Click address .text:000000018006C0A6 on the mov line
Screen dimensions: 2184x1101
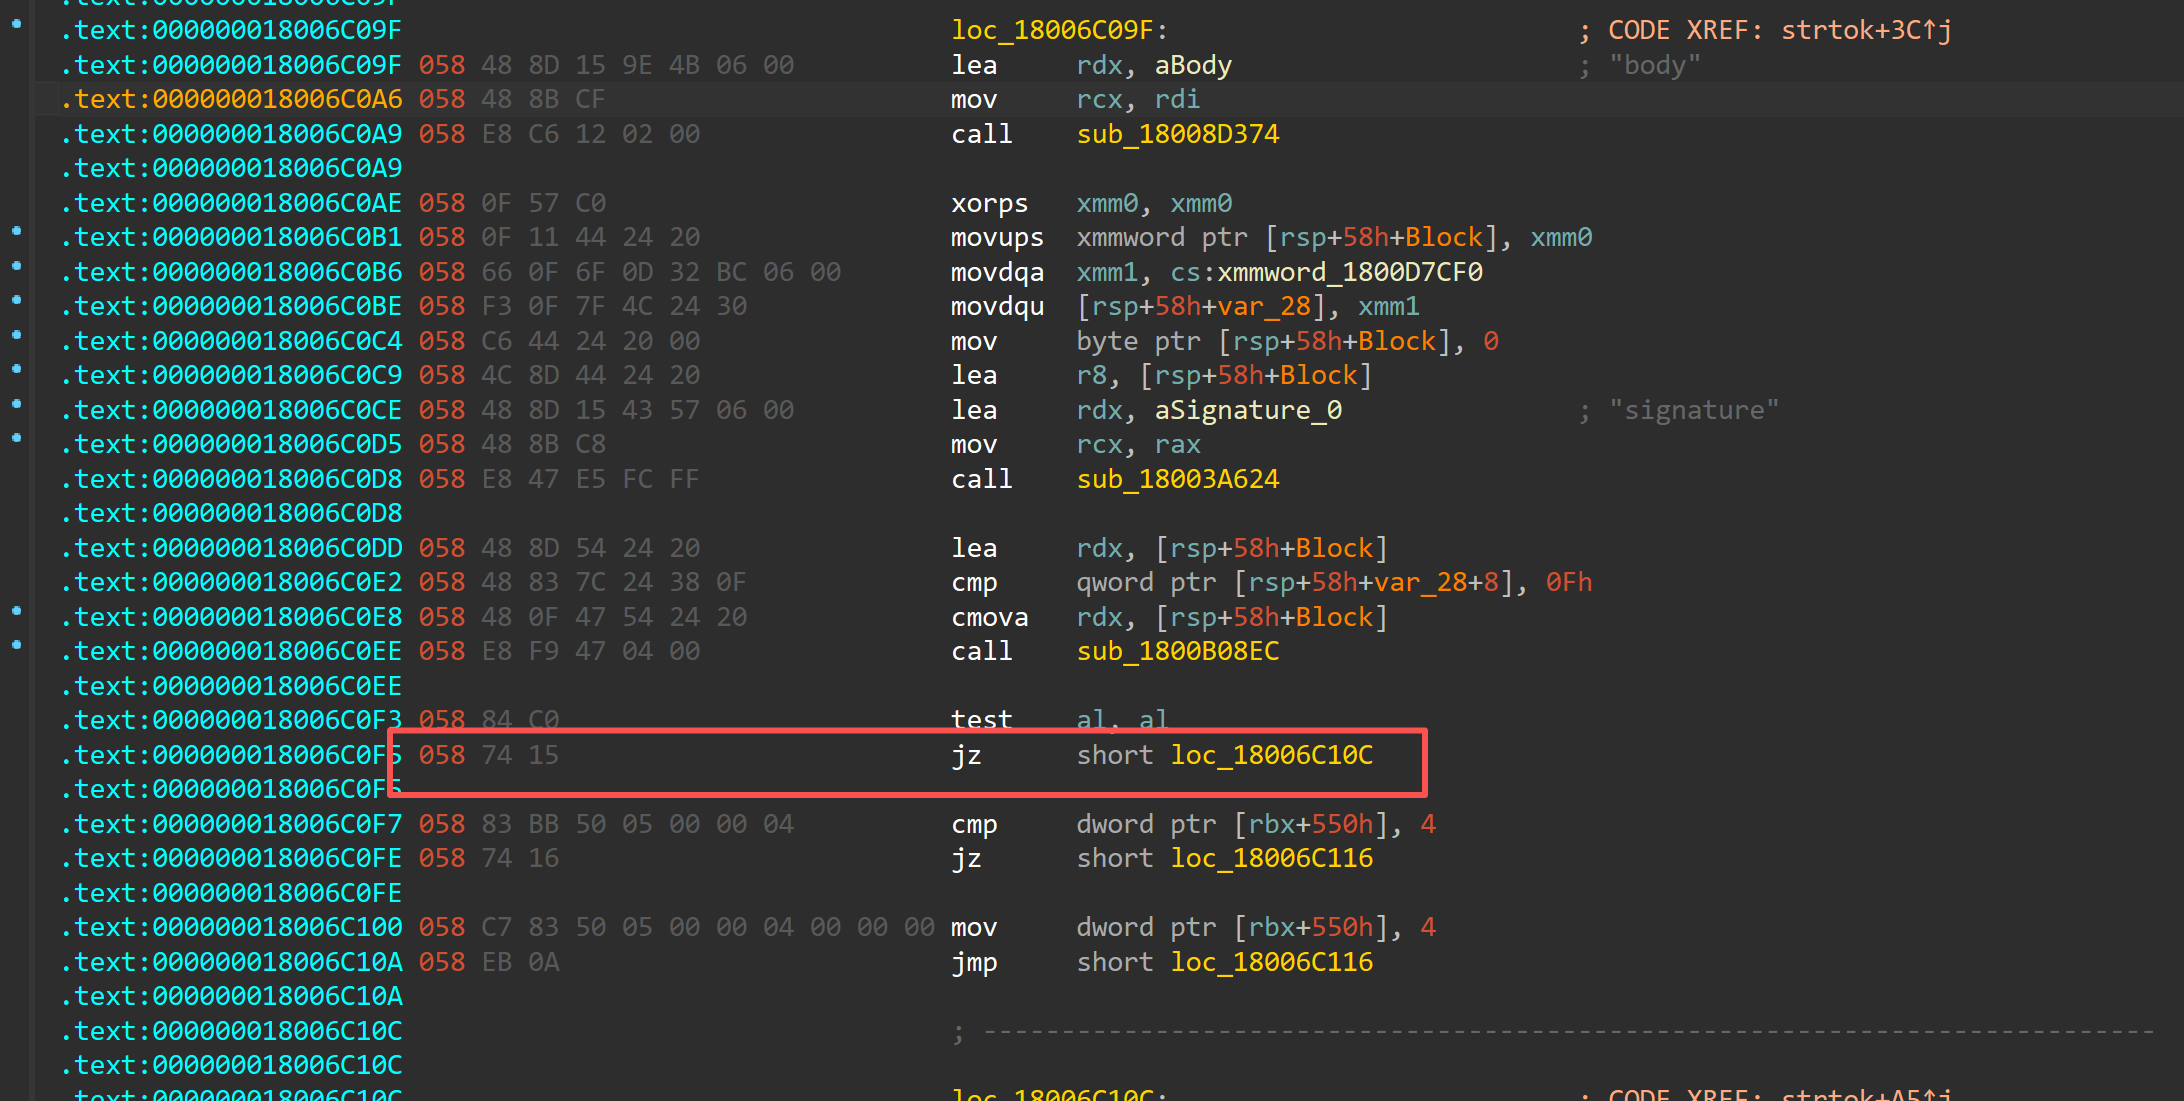point(232,99)
